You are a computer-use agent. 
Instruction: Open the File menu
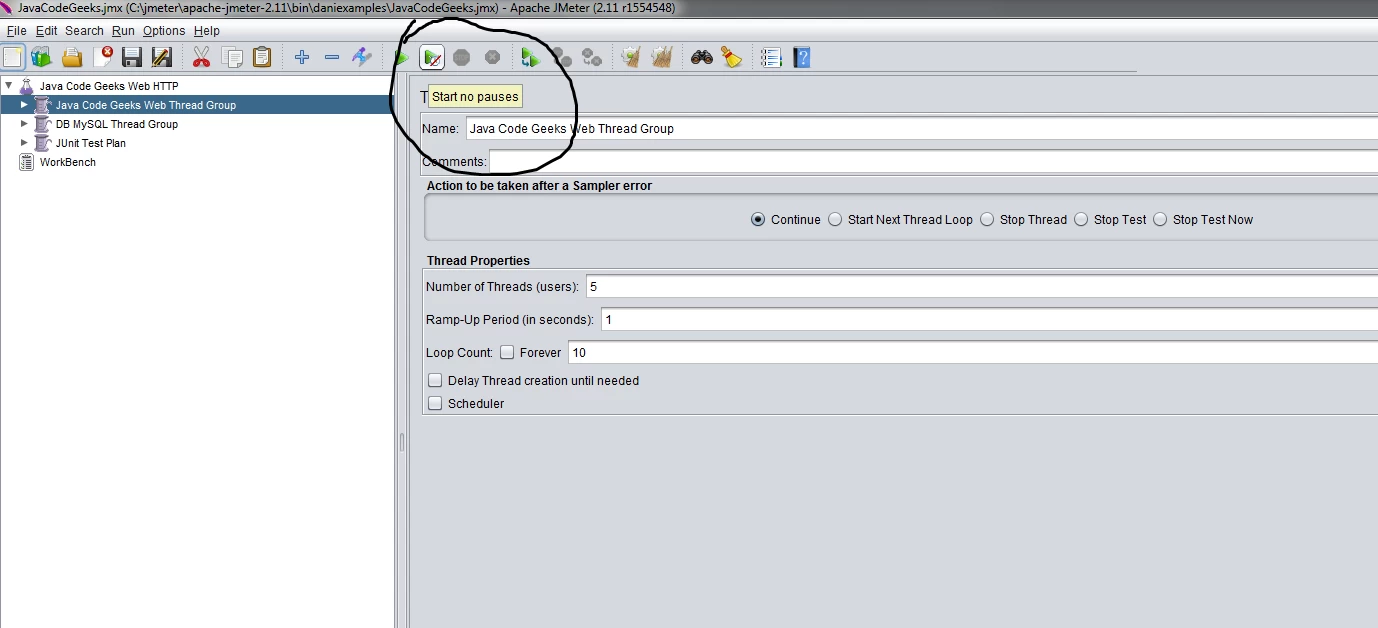coord(16,31)
